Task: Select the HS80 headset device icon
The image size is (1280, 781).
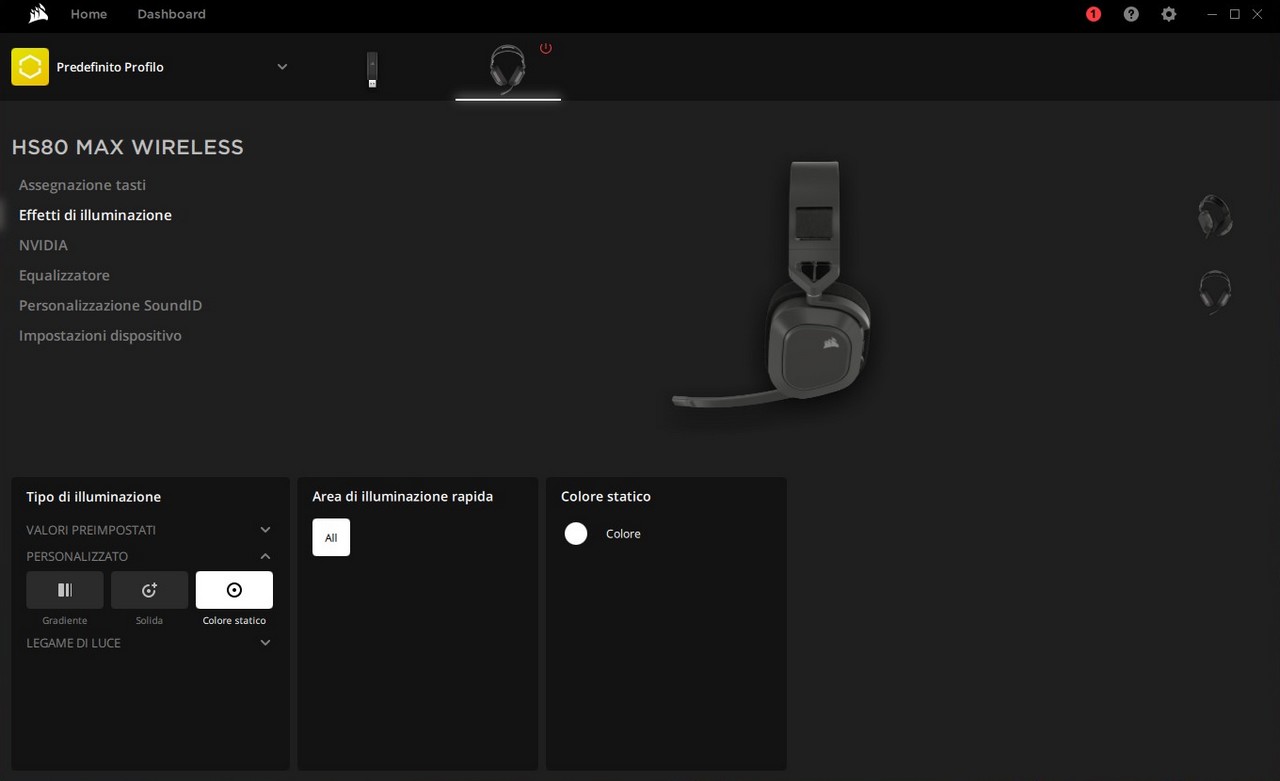Action: pyautogui.click(x=507, y=69)
